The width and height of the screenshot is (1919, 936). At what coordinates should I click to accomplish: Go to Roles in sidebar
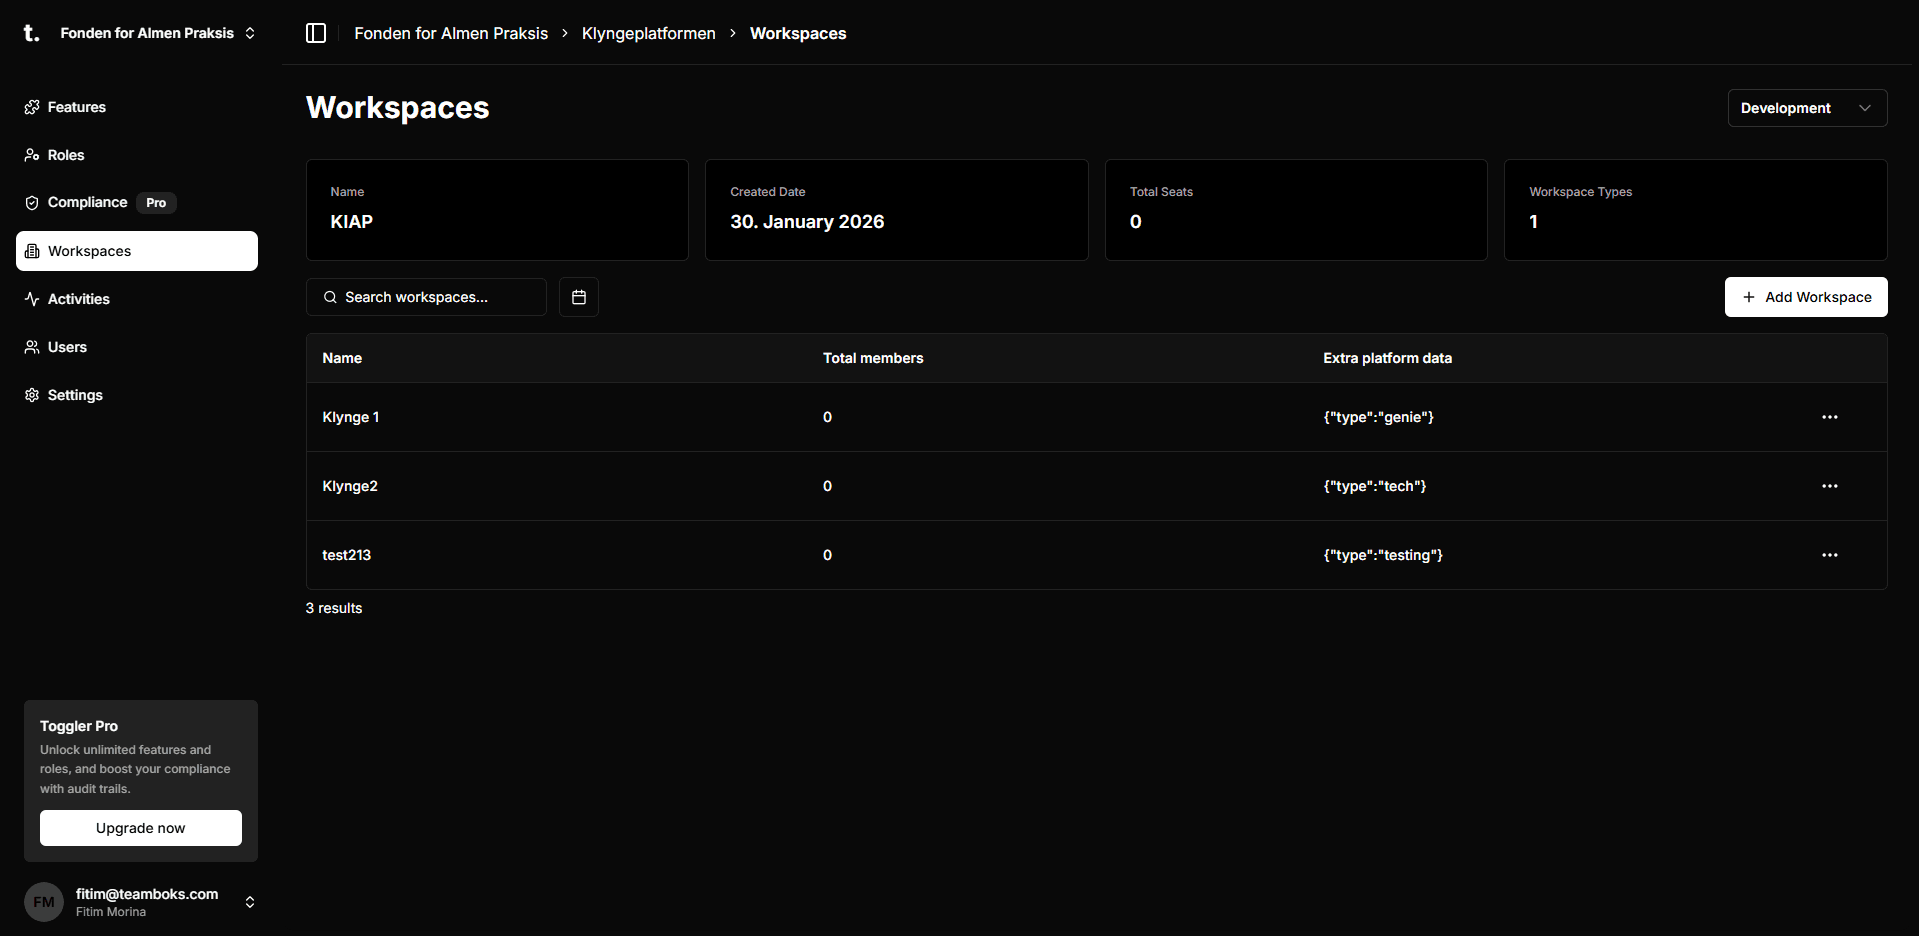pyautogui.click(x=66, y=155)
